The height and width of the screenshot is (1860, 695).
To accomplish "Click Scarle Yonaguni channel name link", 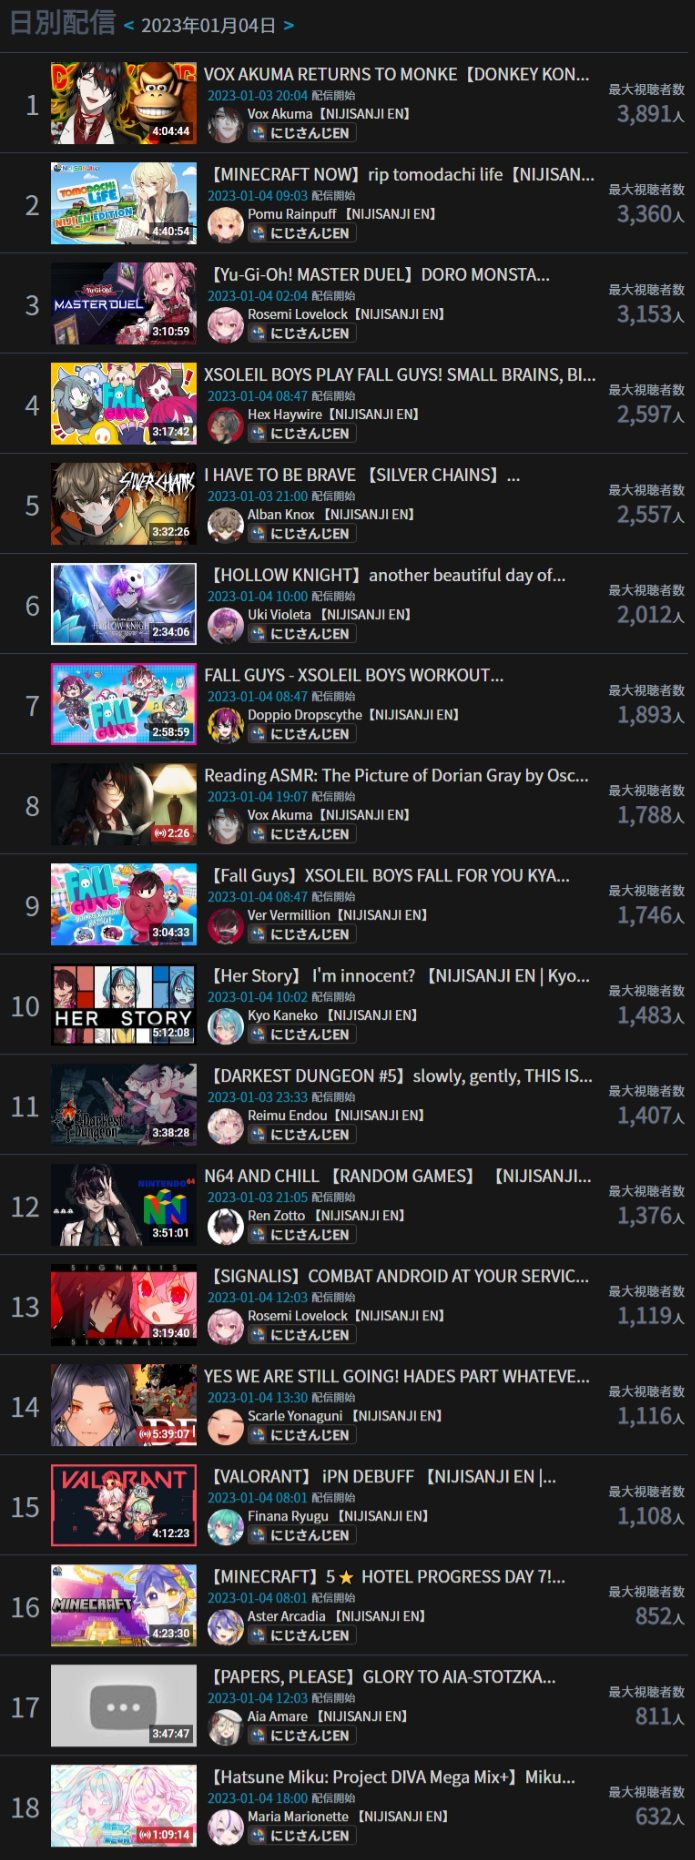I will (295, 1416).
